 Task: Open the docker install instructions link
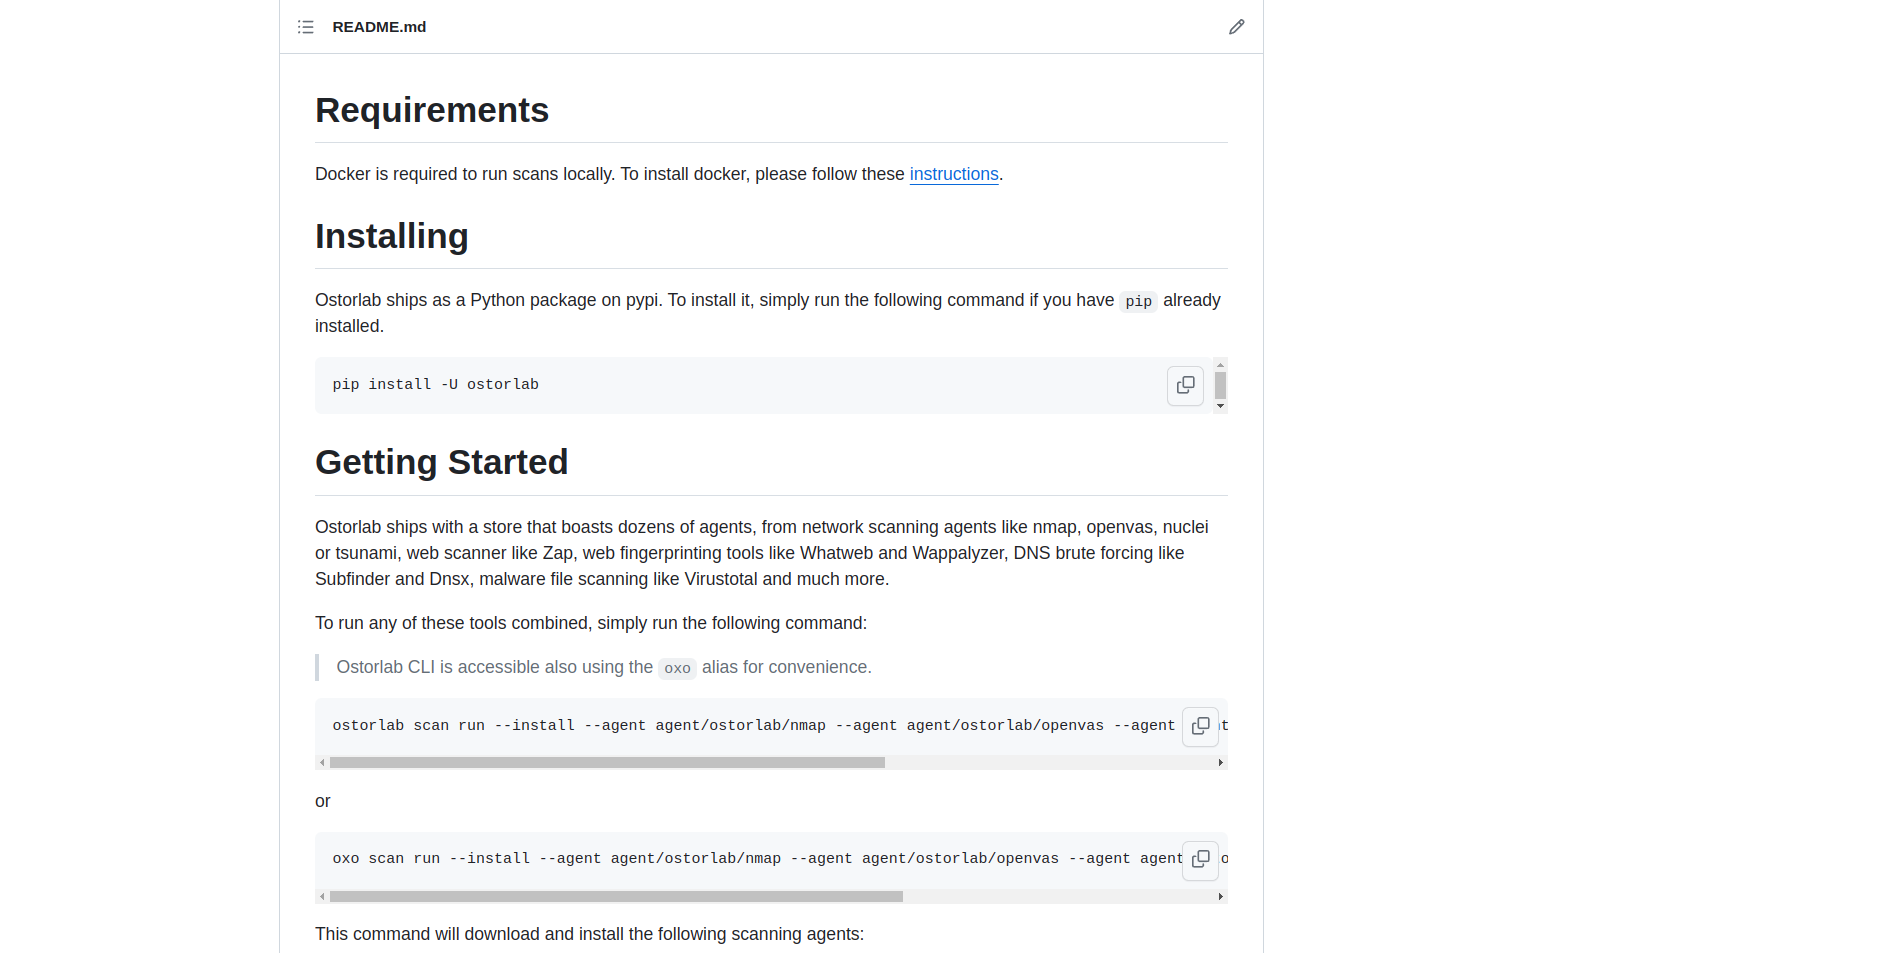coord(954,174)
